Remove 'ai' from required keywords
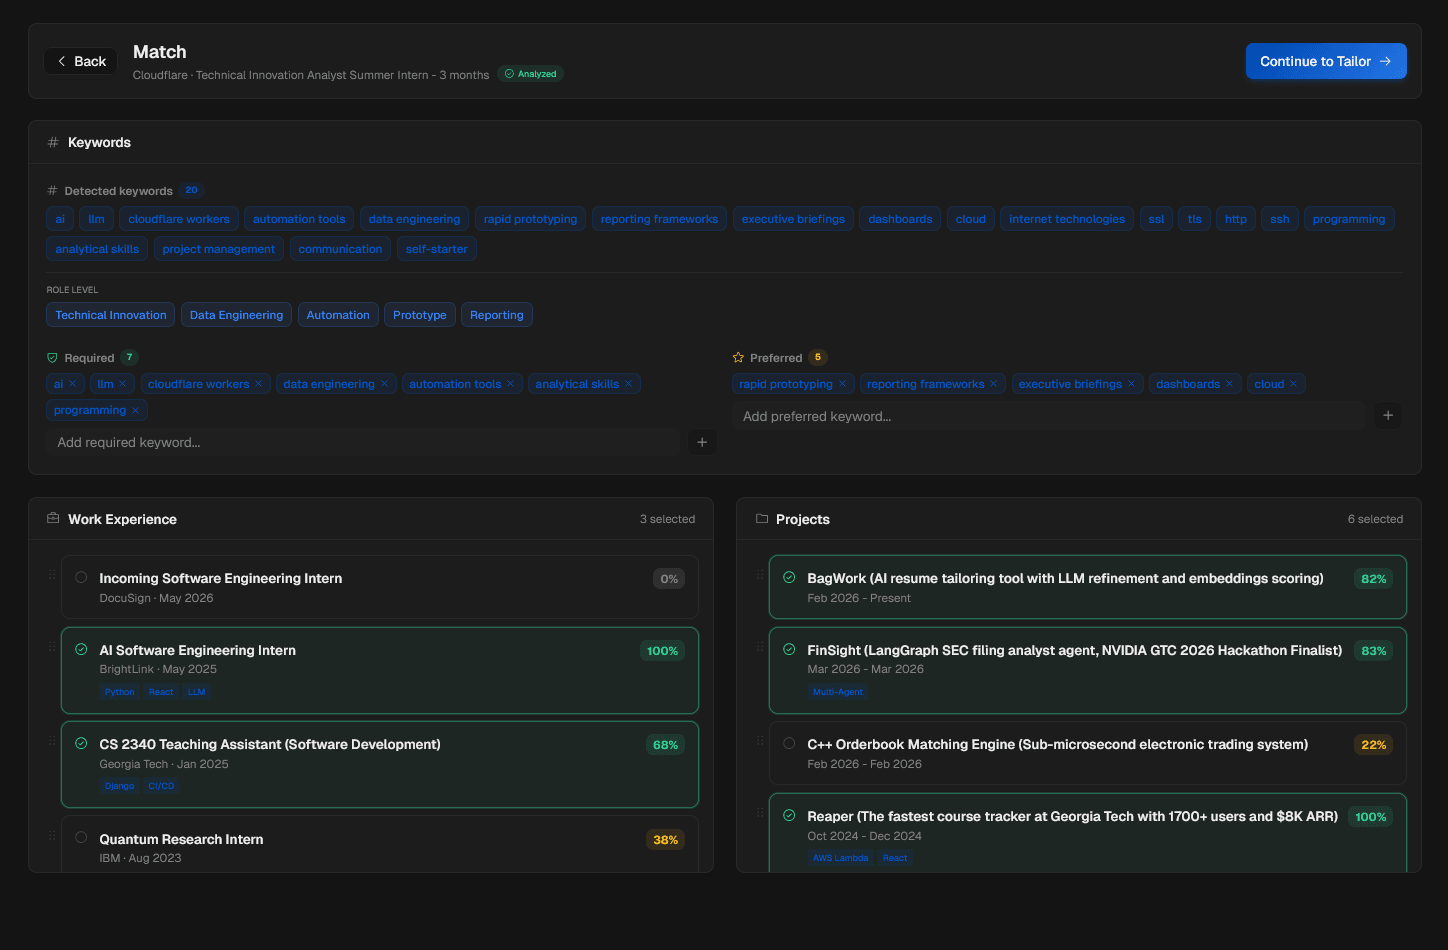1448x950 pixels. [72, 384]
